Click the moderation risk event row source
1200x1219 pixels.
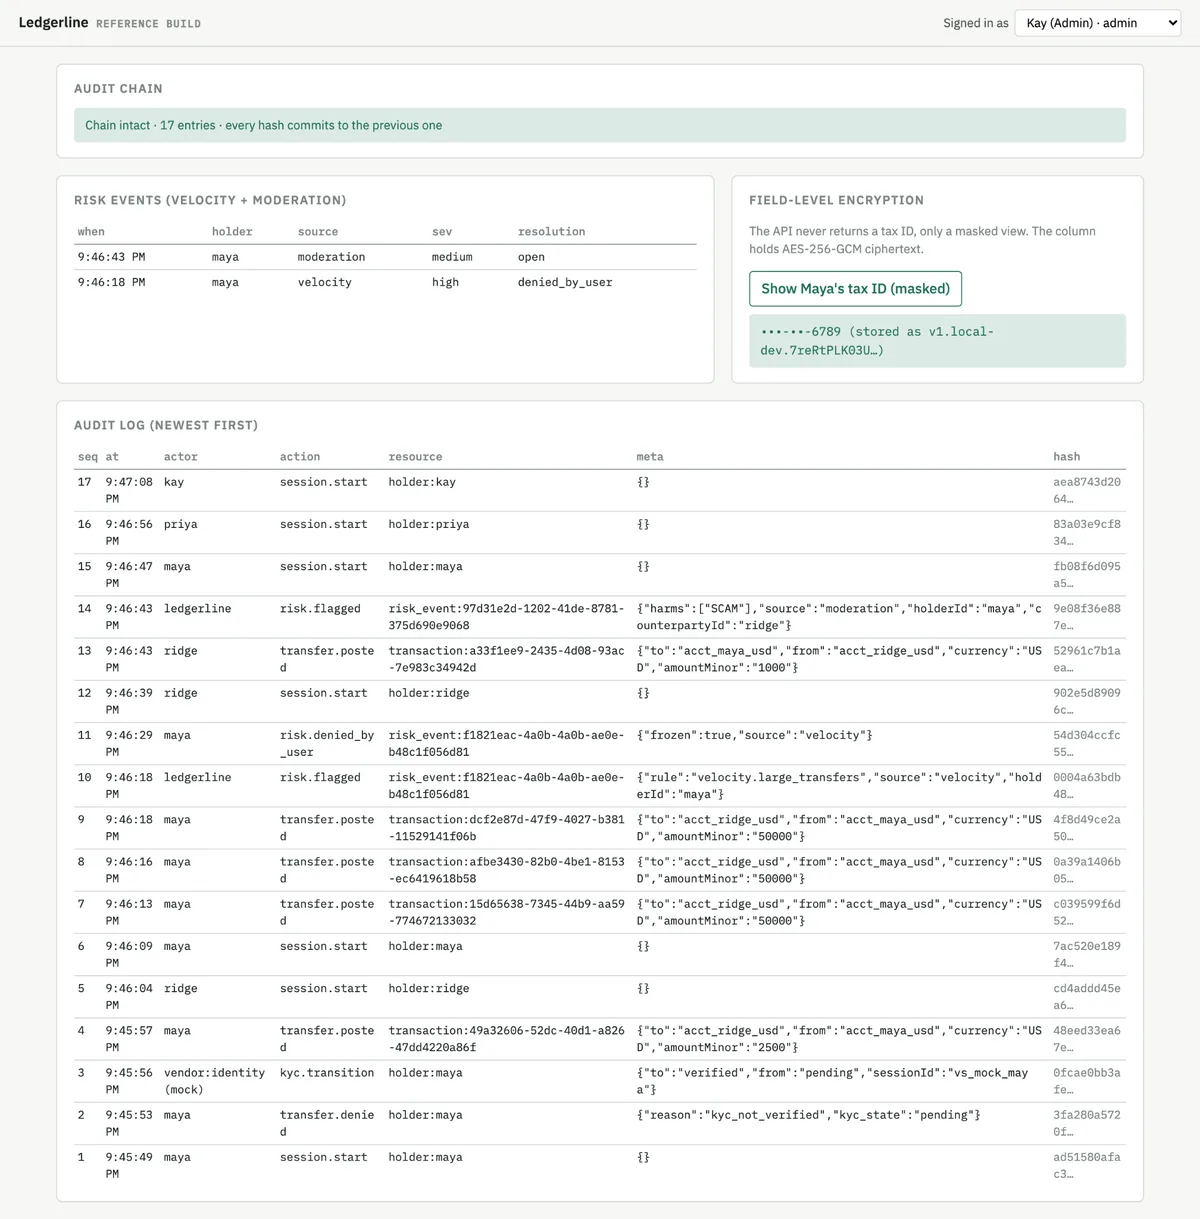click(331, 257)
